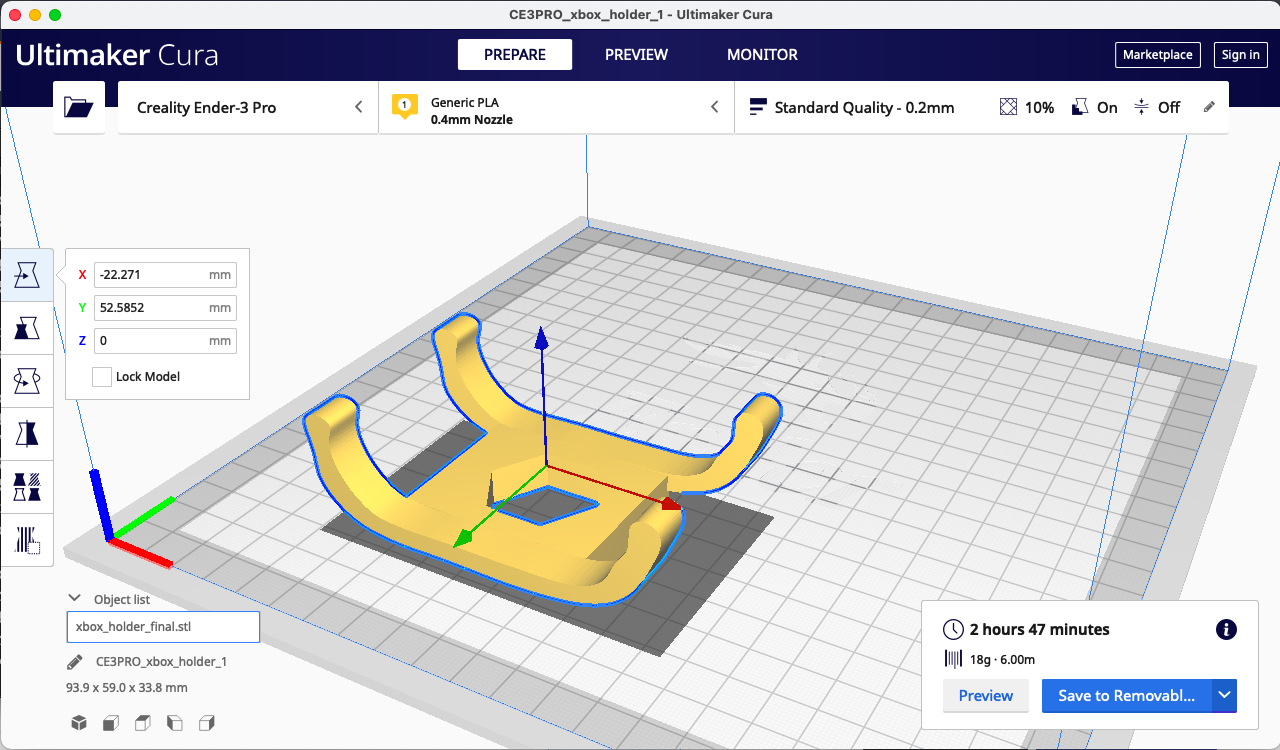This screenshot has height=750, width=1280.
Task: Click the green Y-axis move arrow handle
Action: tap(463, 538)
